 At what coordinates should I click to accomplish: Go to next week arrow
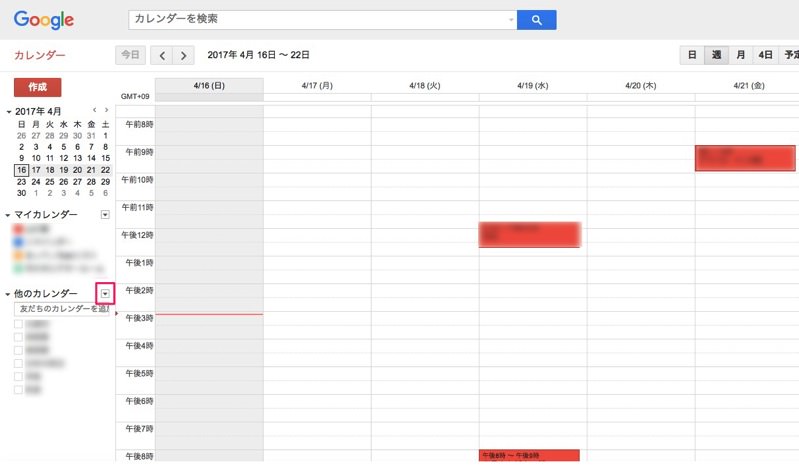(x=185, y=55)
